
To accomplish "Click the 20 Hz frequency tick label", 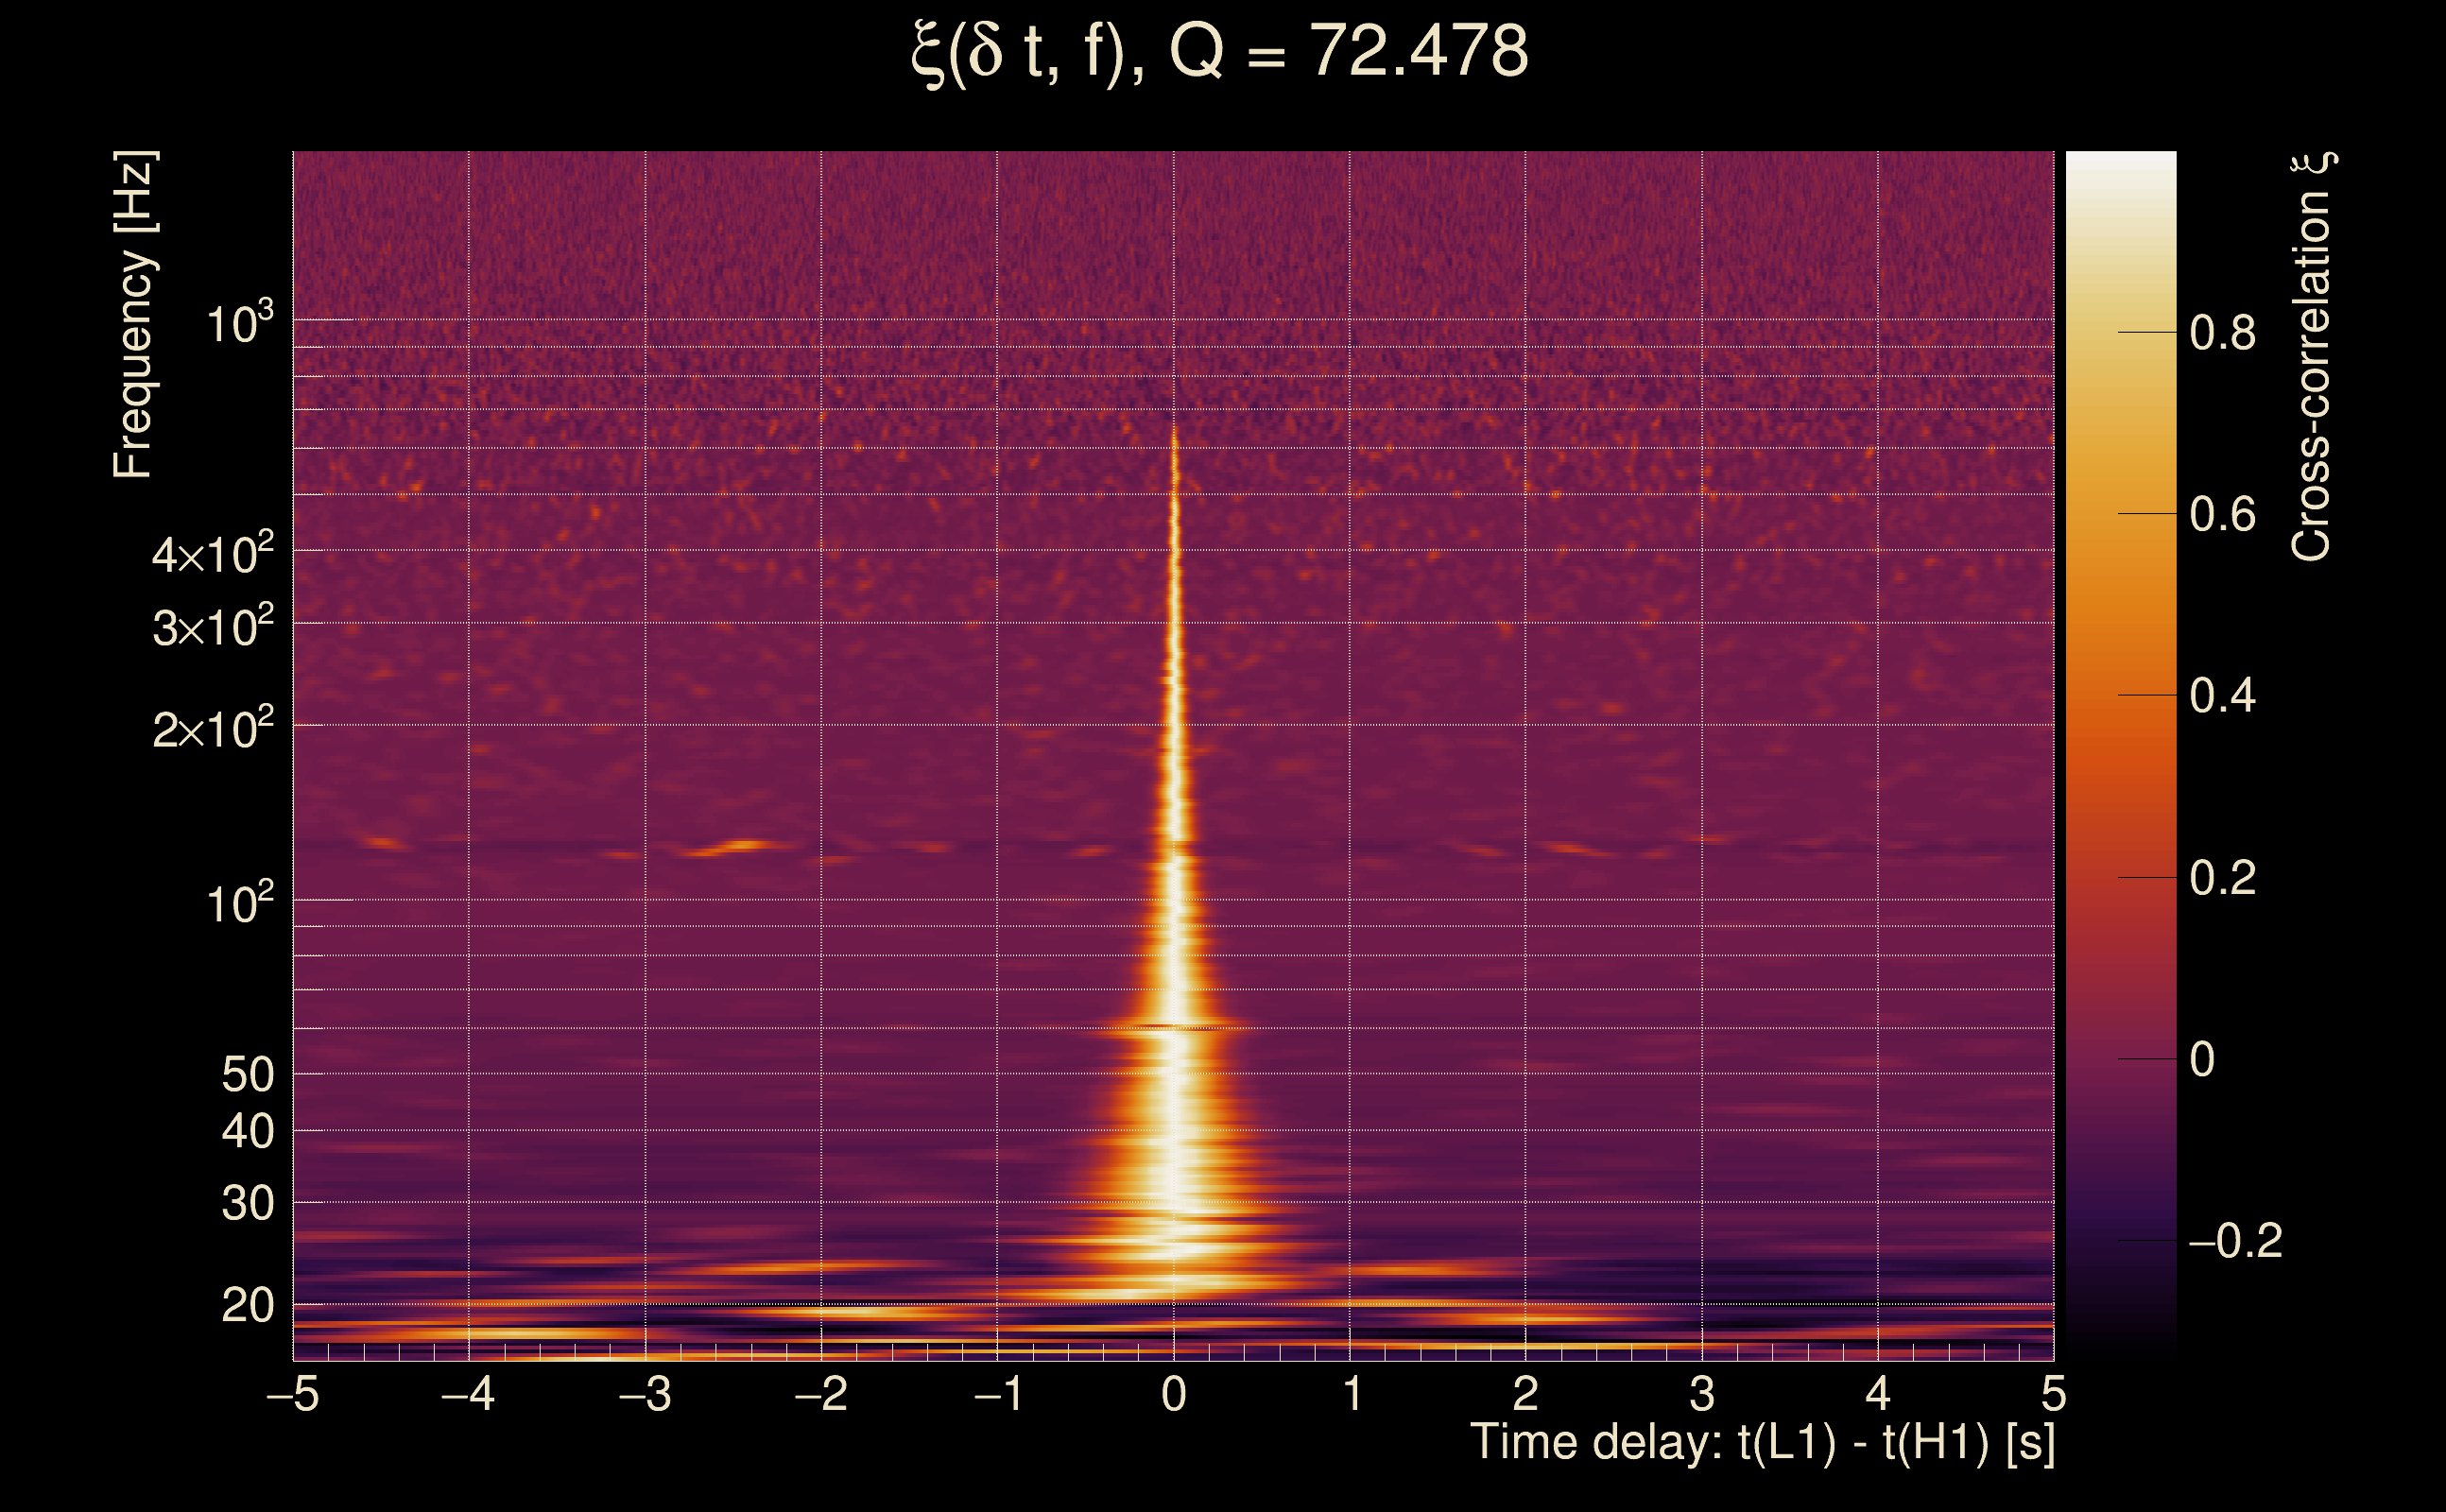I will (x=247, y=1306).
